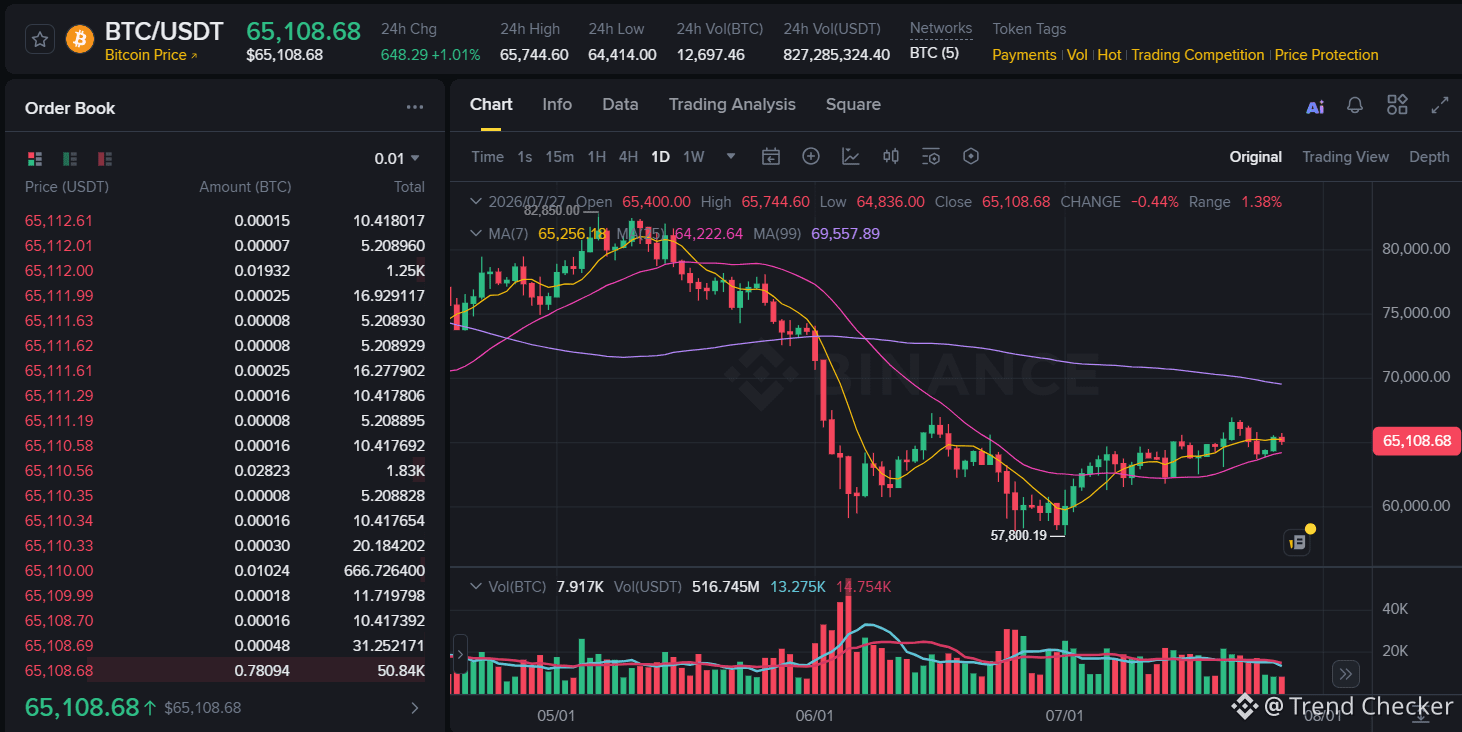Open the 0.01 price precision dropdown

pos(397,158)
